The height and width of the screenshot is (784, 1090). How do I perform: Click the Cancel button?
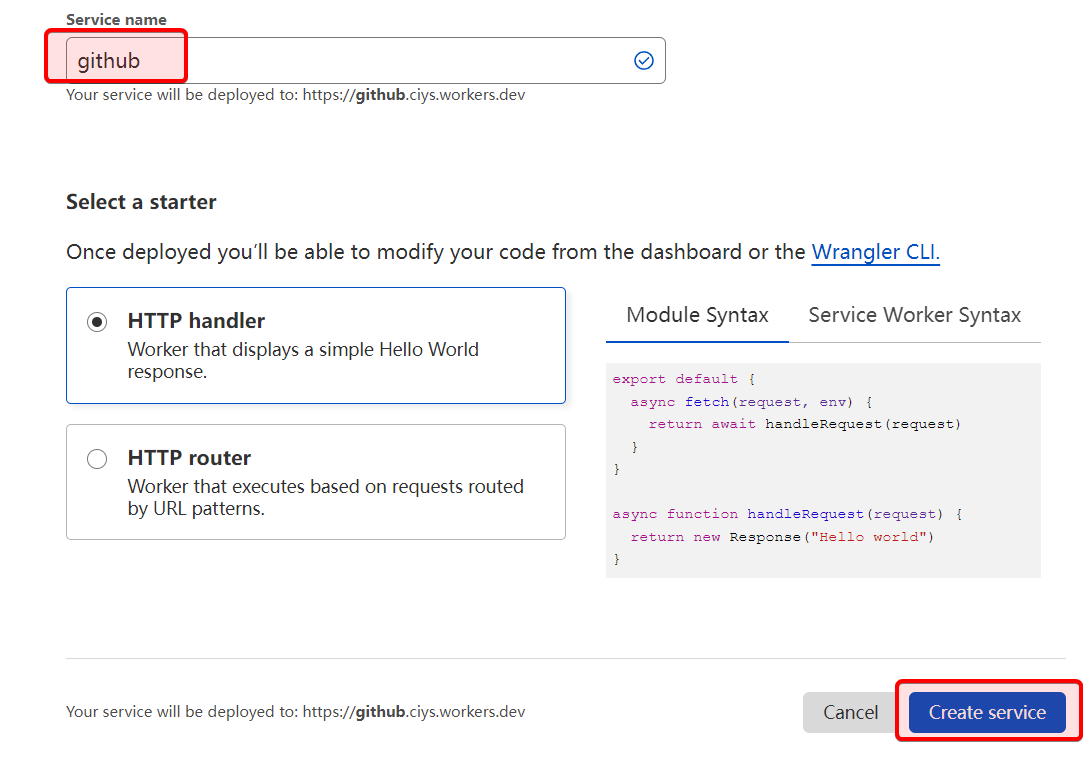850,712
